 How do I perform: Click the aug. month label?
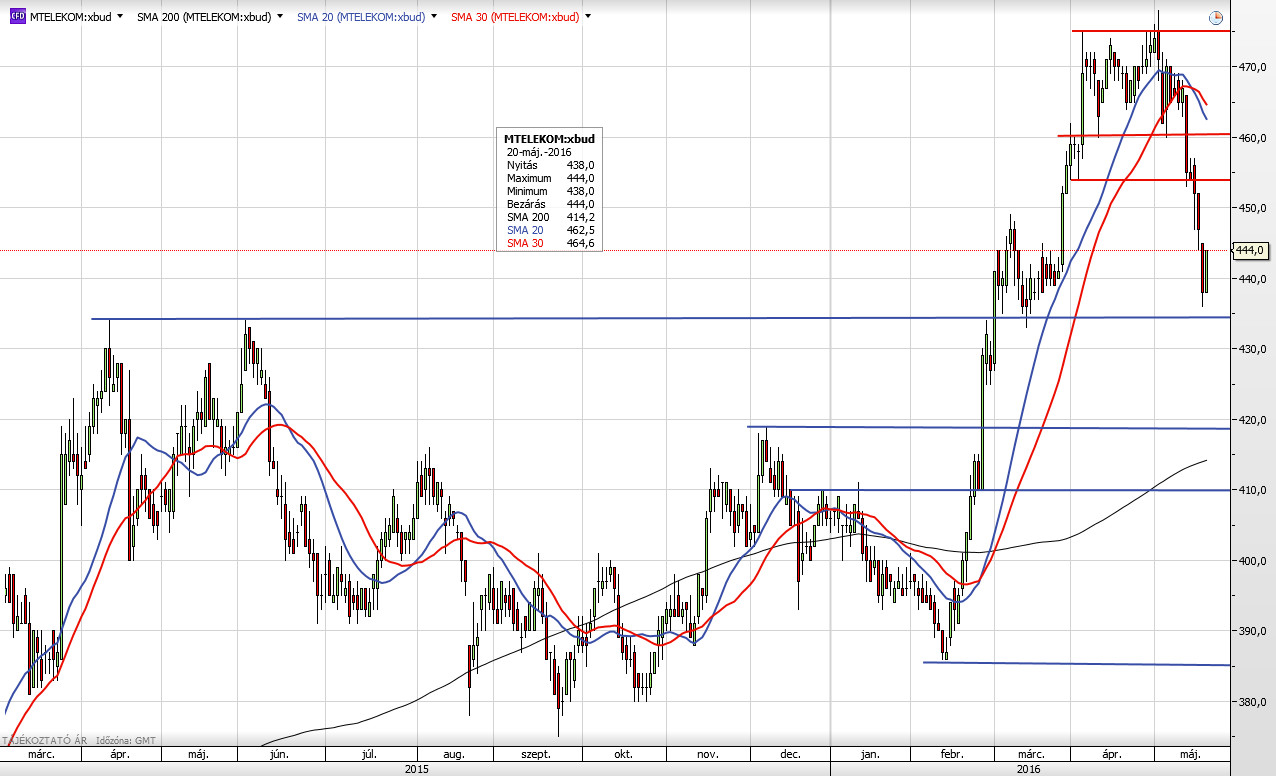coord(454,754)
